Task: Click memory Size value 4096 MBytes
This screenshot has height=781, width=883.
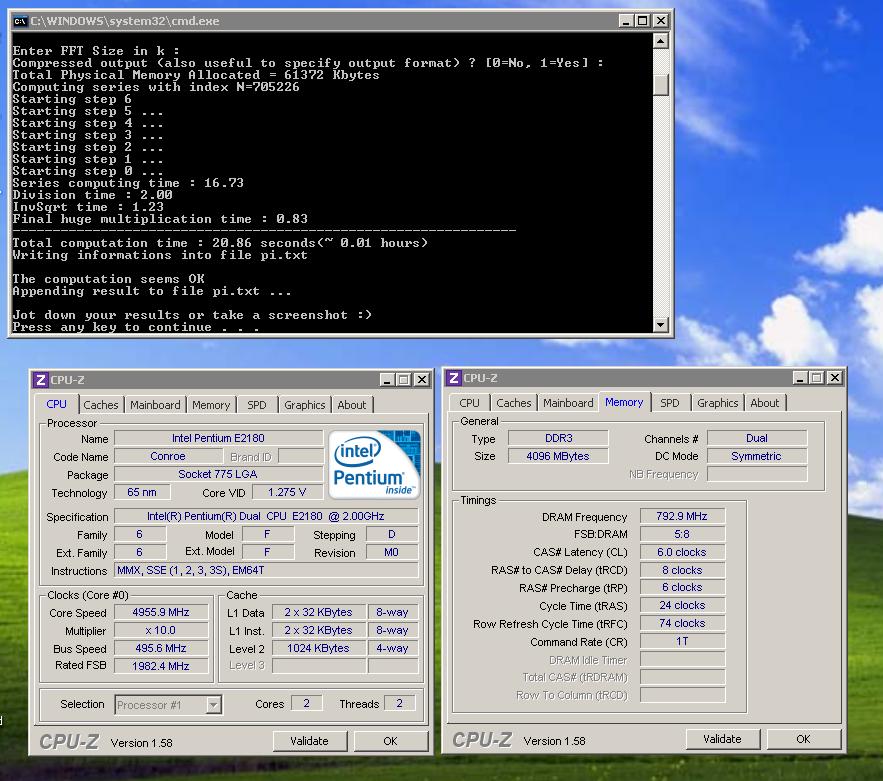Action: click(558, 456)
